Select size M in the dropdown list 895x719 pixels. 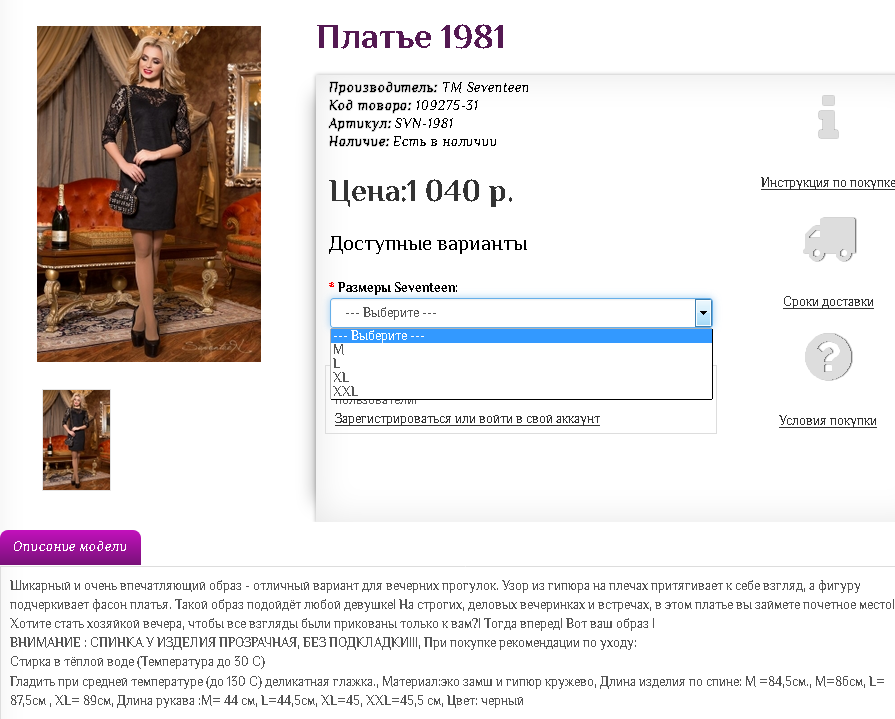point(521,350)
